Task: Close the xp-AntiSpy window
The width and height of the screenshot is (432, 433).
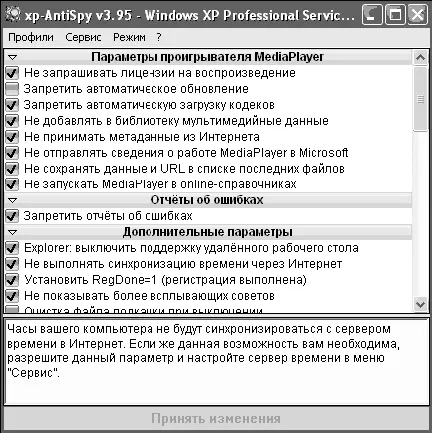Action: click(x=417, y=15)
